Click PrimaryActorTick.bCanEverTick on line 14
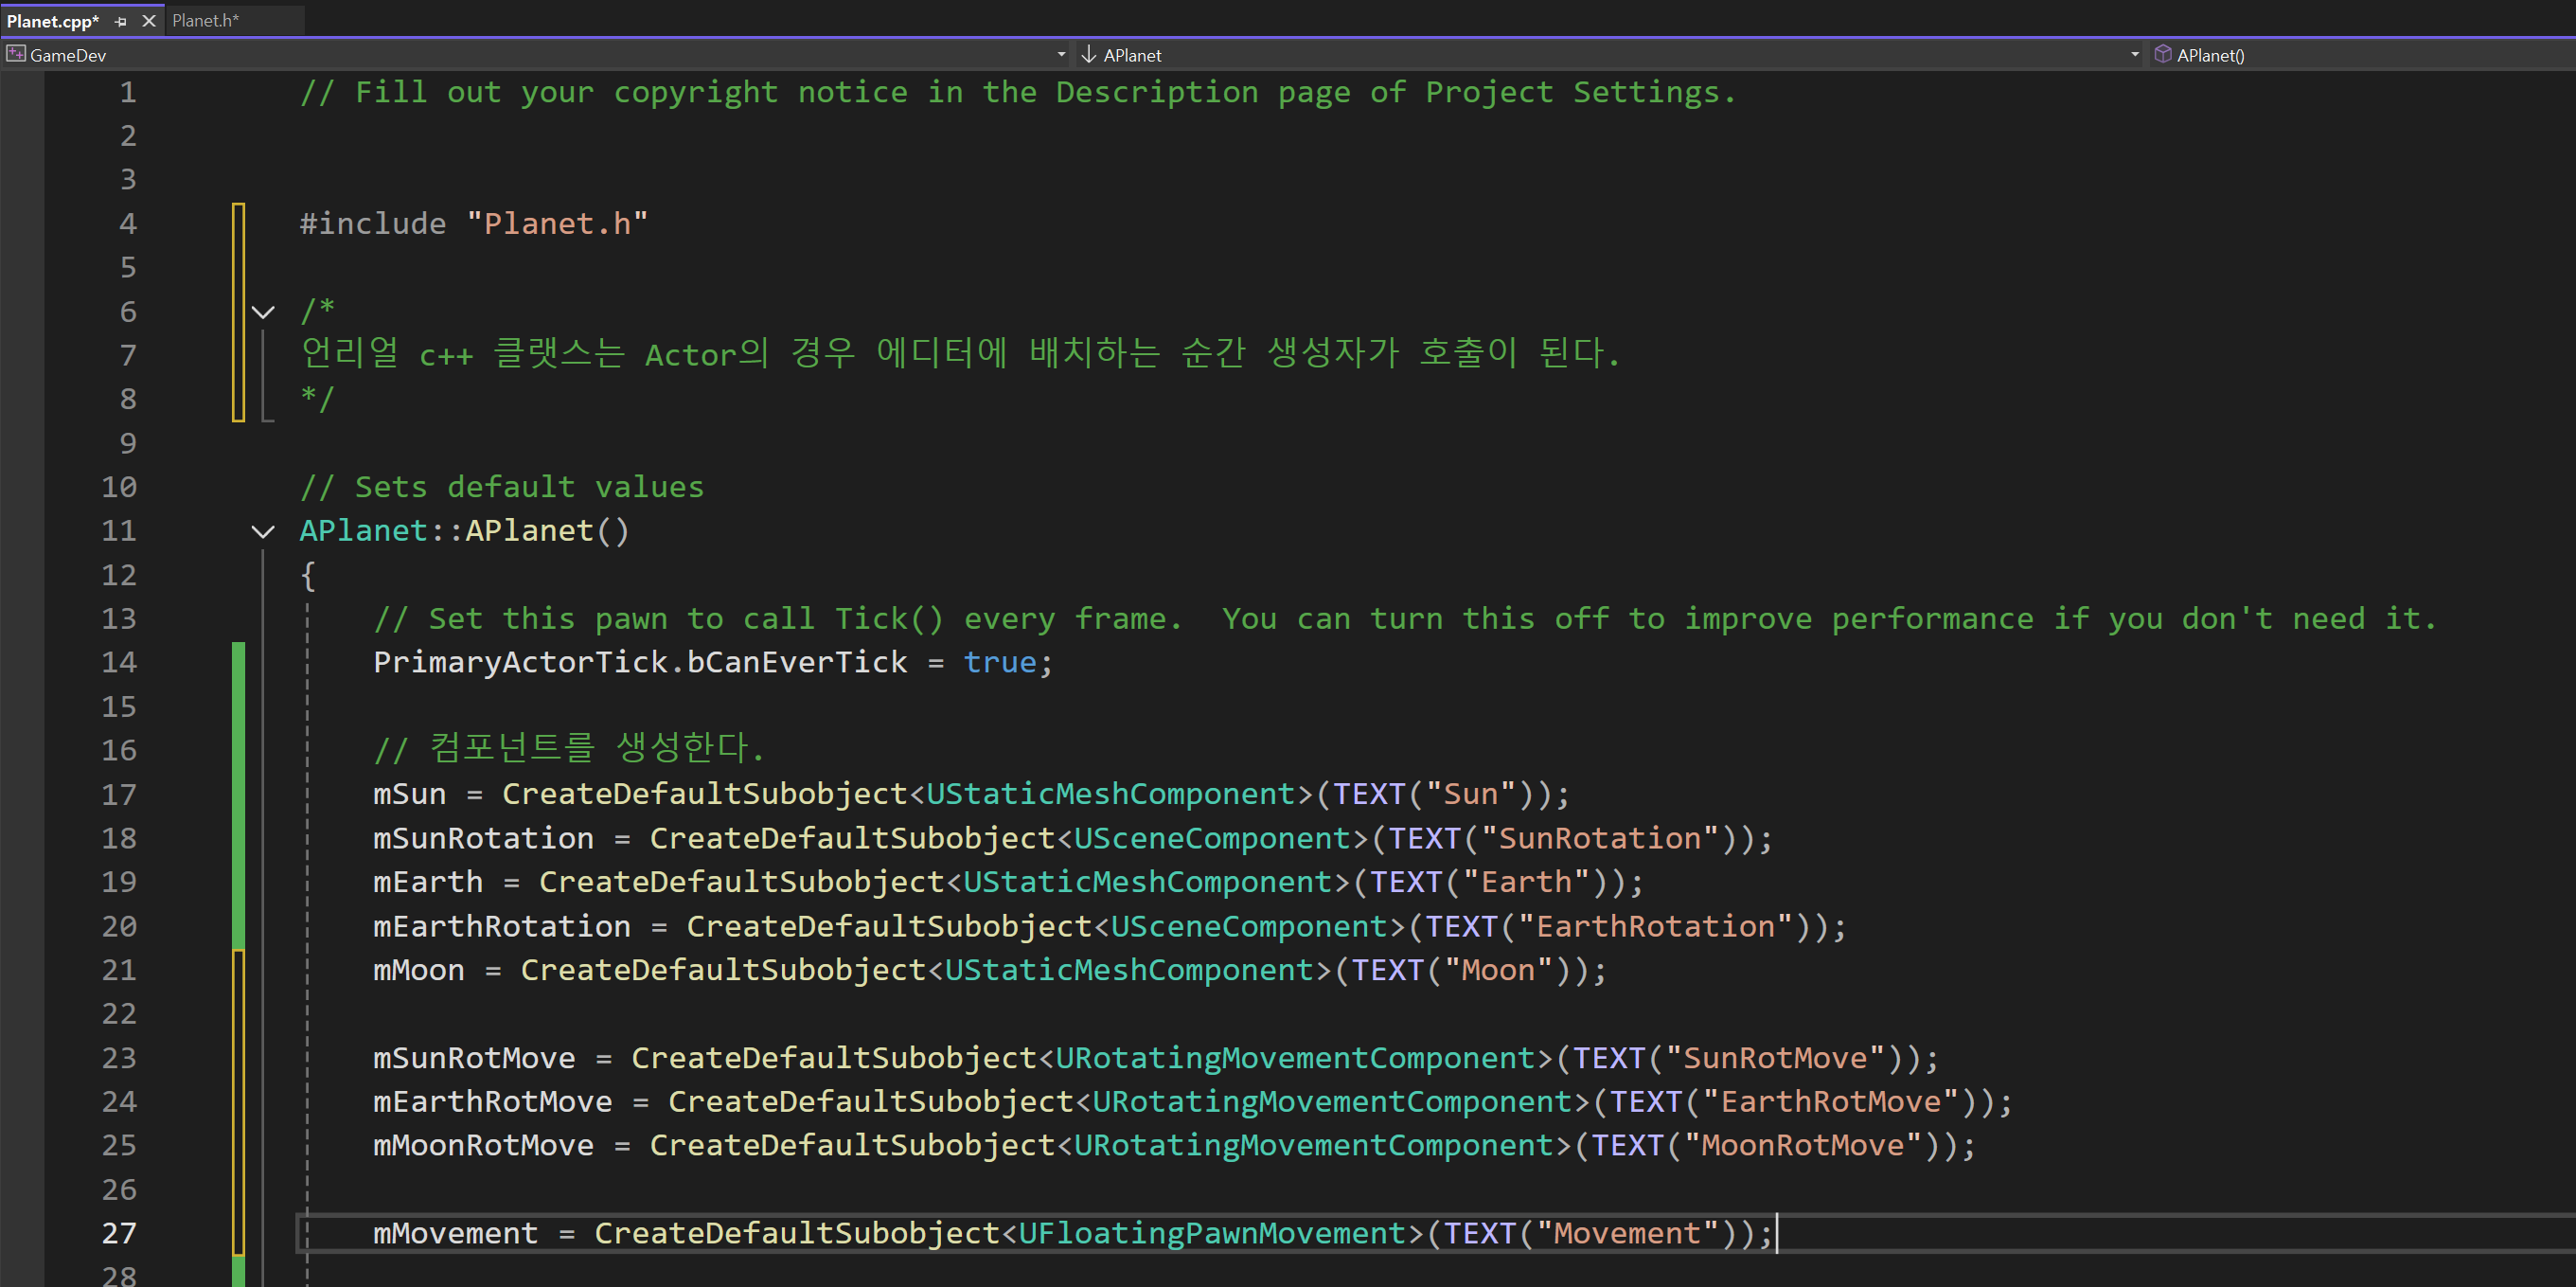Viewport: 2576px width, 1287px height. 640,662
